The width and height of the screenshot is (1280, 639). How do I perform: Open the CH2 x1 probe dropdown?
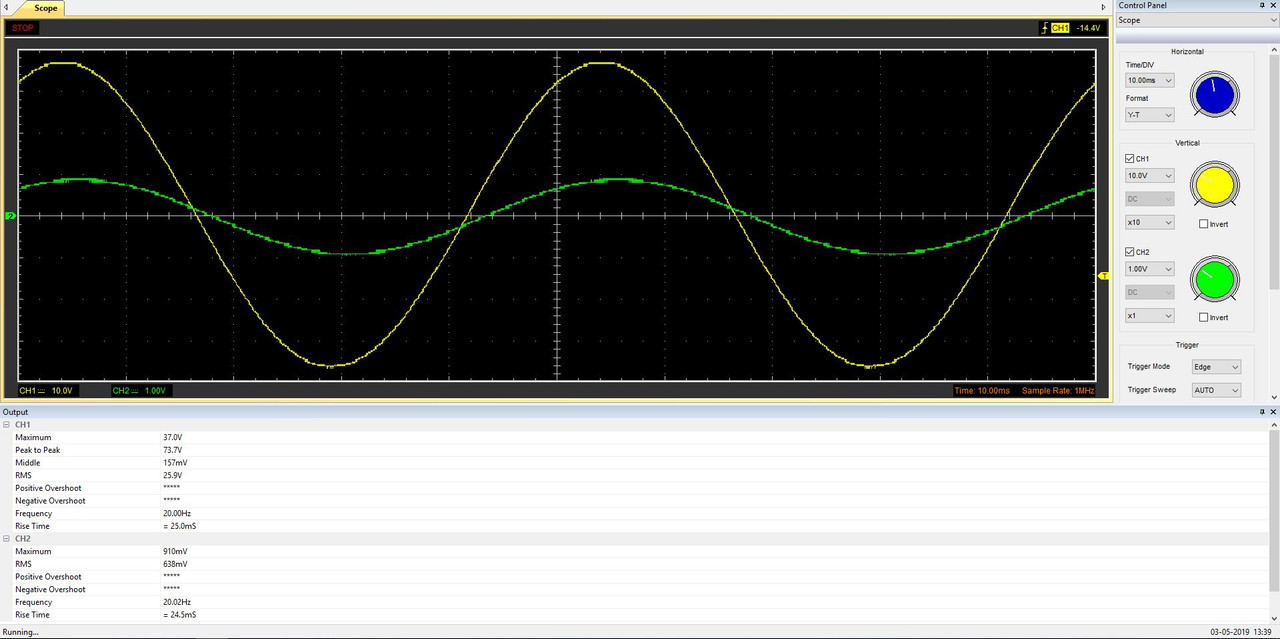click(x=1149, y=316)
